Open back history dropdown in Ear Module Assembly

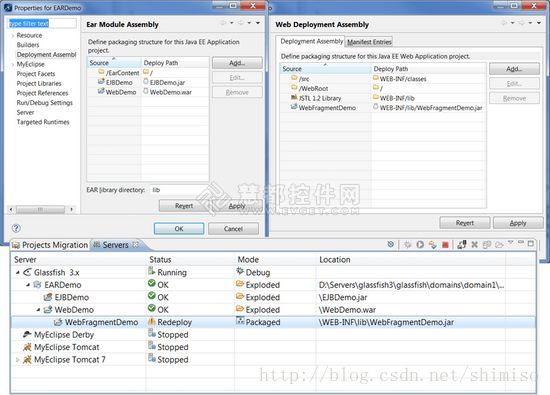[232, 23]
